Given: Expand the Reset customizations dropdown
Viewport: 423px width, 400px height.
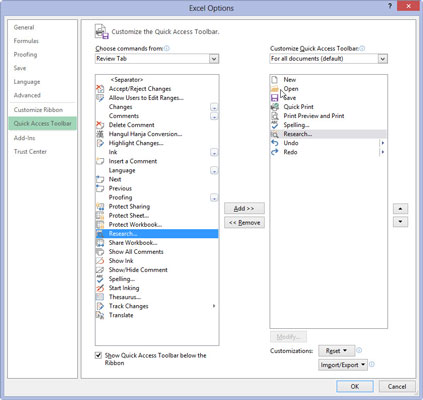Looking at the screenshot, I should 336,351.
